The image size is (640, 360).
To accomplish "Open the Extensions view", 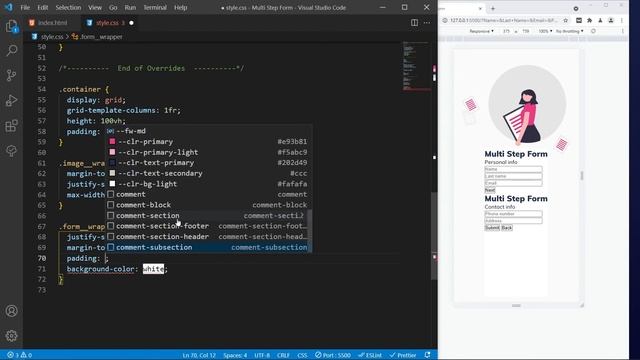I will pyautogui.click(x=11, y=126).
